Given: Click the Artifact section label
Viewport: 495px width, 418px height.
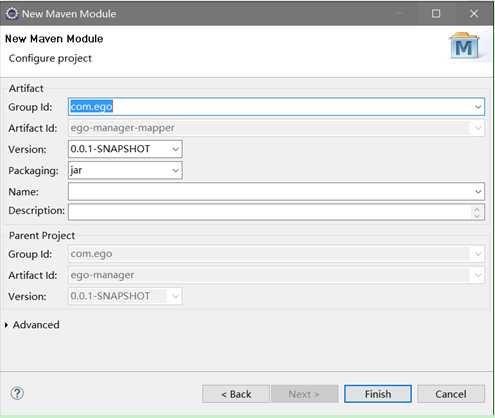Looking at the screenshot, I should tap(26, 88).
